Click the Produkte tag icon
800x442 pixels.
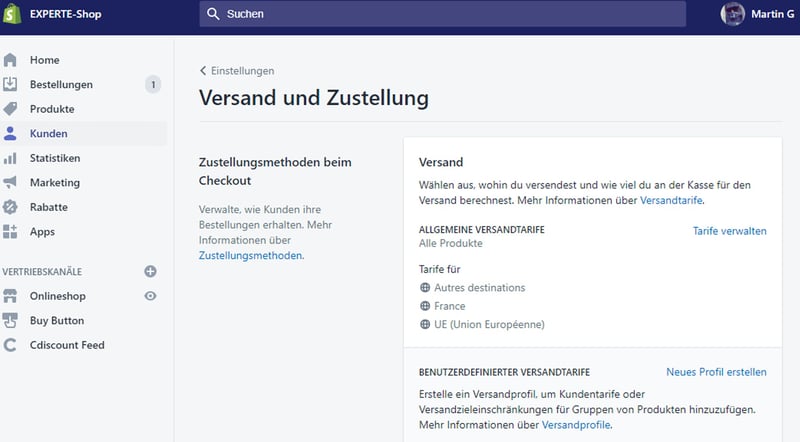(11, 109)
